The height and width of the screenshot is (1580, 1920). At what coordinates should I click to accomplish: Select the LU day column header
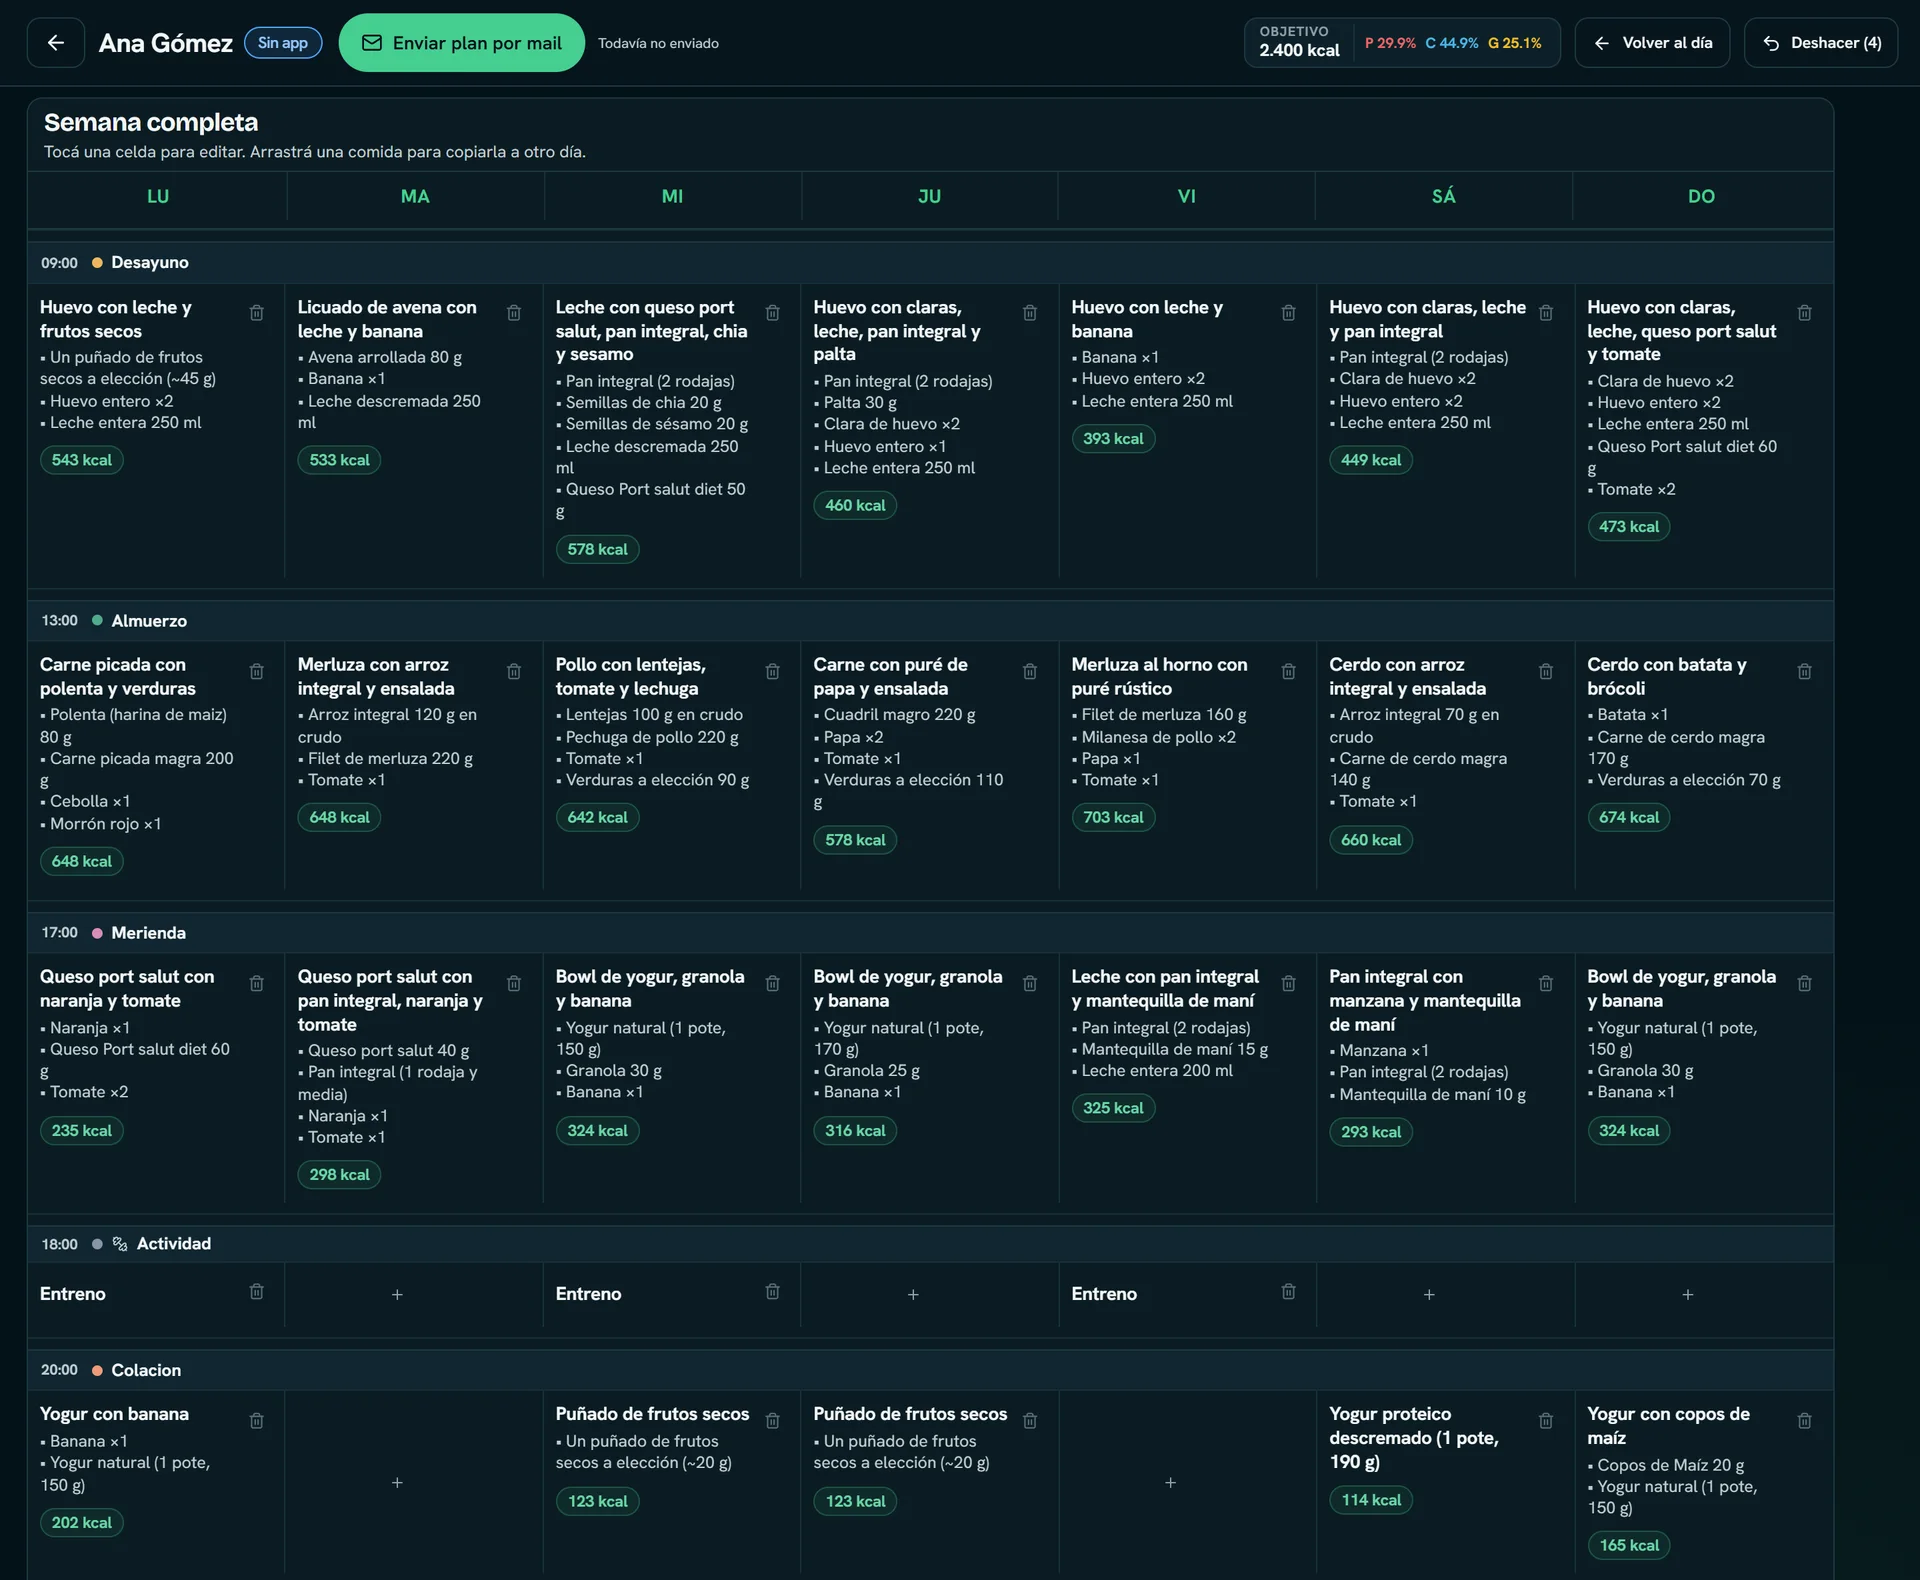[158, 196]
